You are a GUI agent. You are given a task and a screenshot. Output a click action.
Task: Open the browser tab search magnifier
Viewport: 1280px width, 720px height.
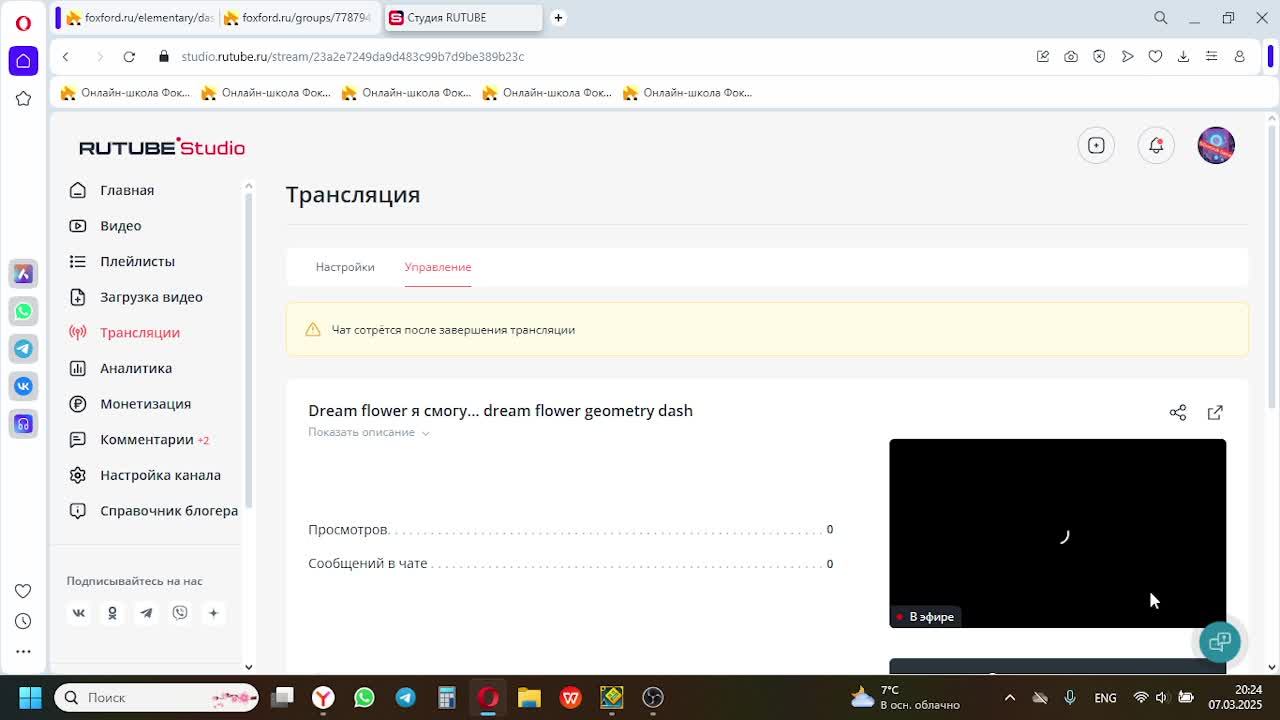[x=1161, y=18]
